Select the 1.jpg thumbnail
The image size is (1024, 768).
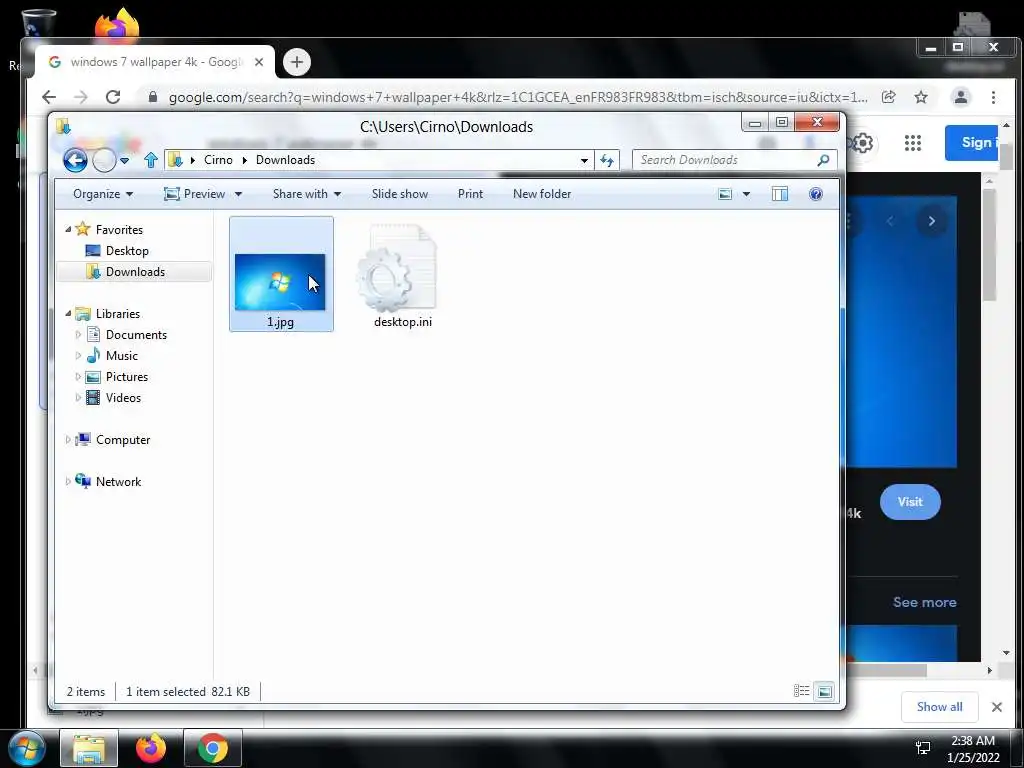[x=280, y=282]
